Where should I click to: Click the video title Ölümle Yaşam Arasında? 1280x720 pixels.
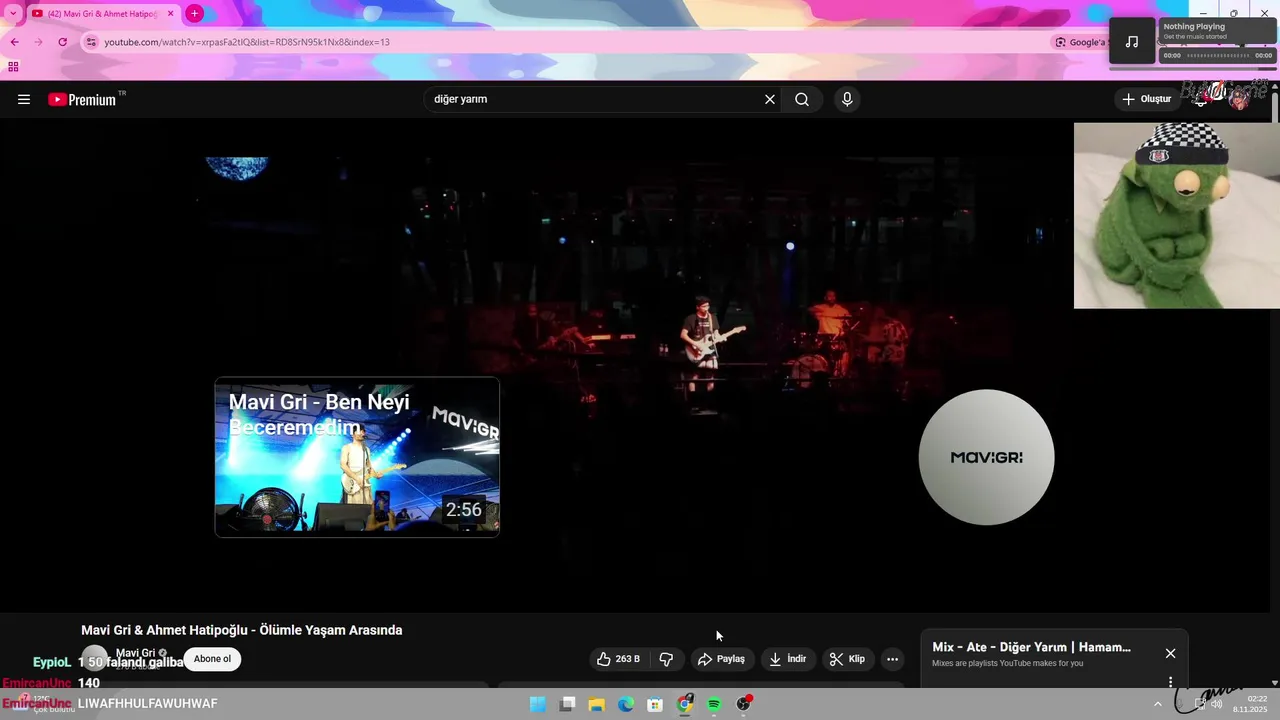(x=242, y=630)
